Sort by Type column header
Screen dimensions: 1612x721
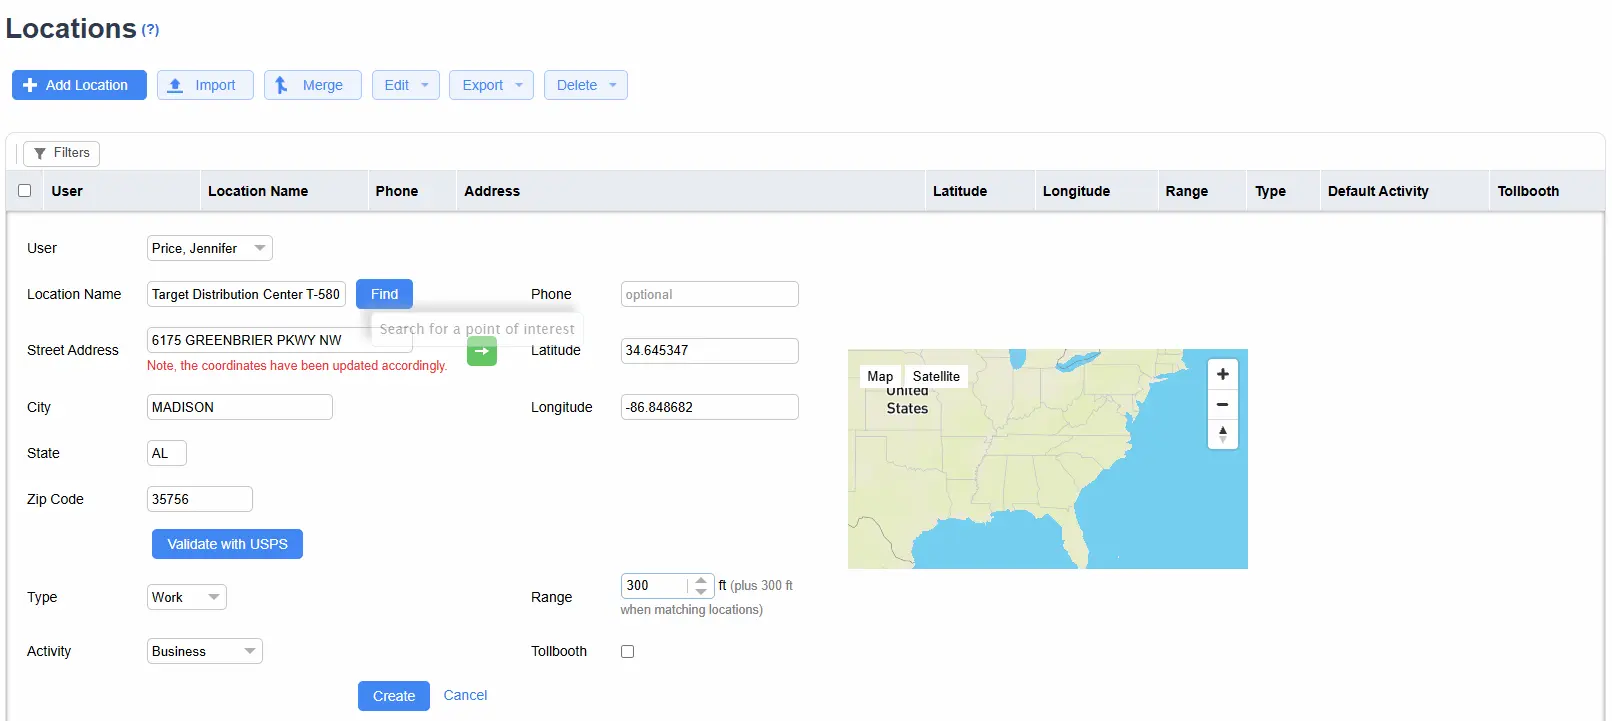[1271, 191]
